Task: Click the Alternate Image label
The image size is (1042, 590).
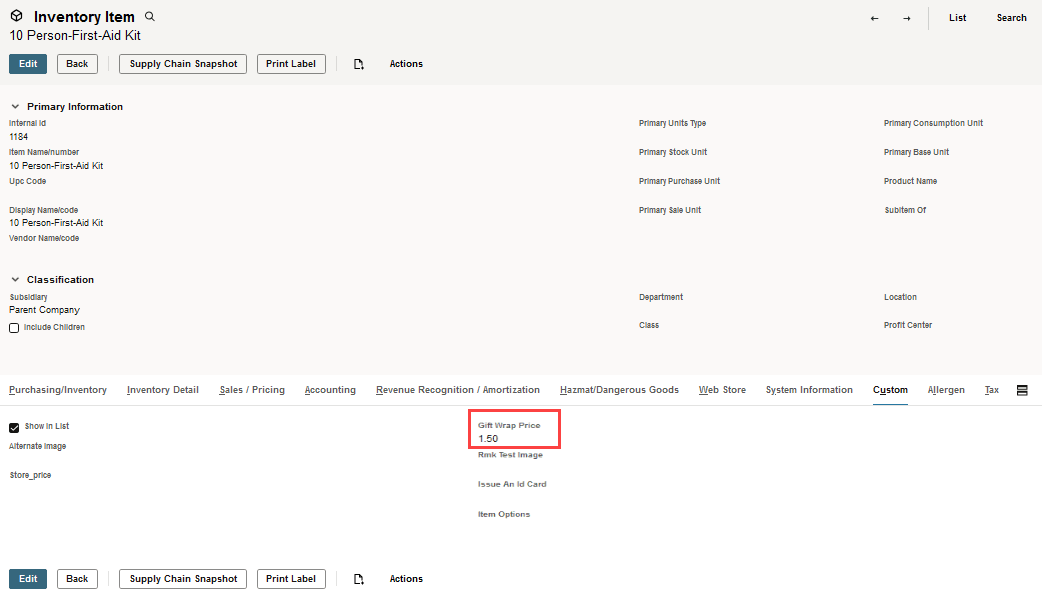Action: pyautogui.click(x=37, y=446)
